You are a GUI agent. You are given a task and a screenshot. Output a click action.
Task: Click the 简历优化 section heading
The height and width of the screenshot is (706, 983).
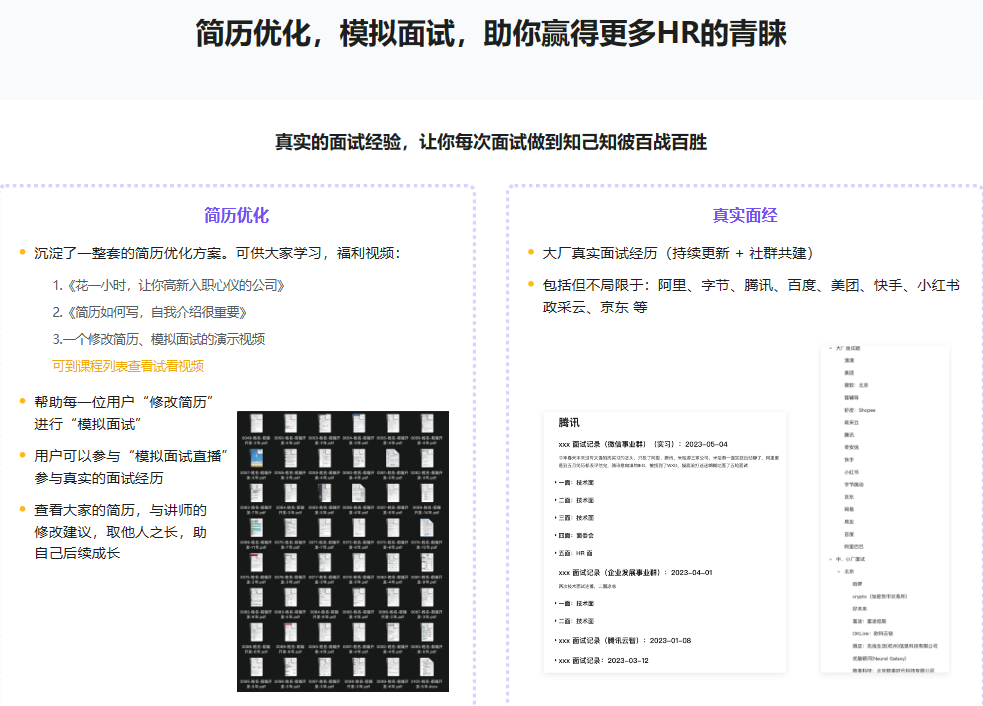tap(237, 215)
